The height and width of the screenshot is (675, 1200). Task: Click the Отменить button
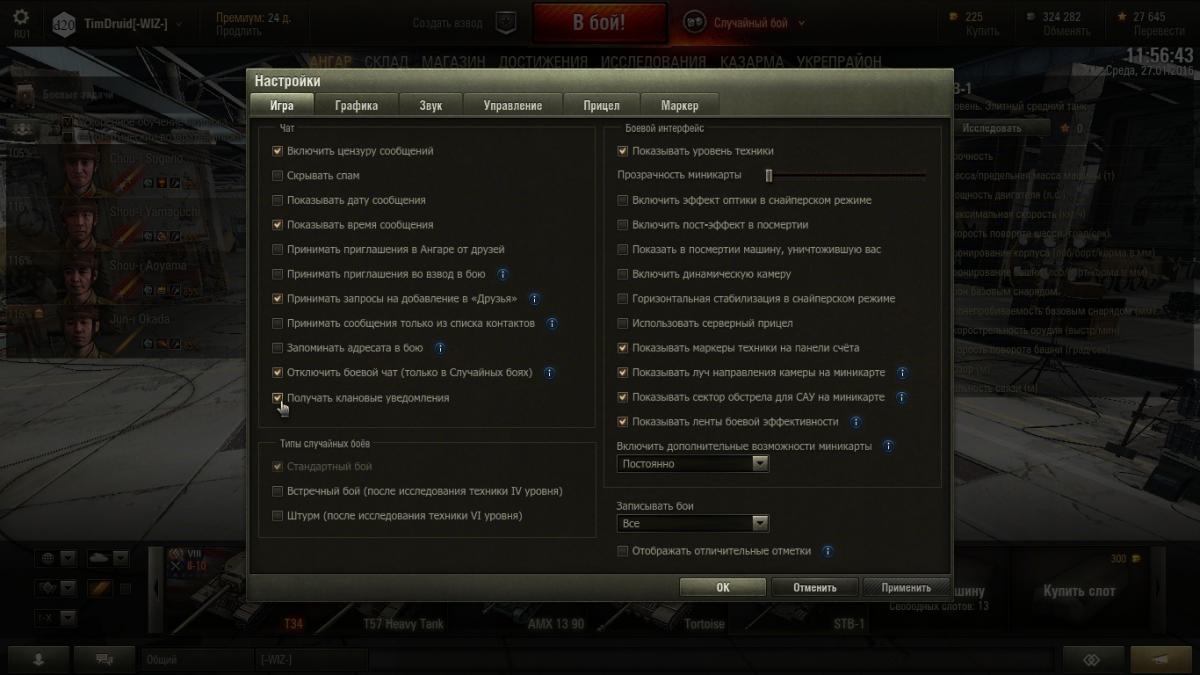pos(814,587)
